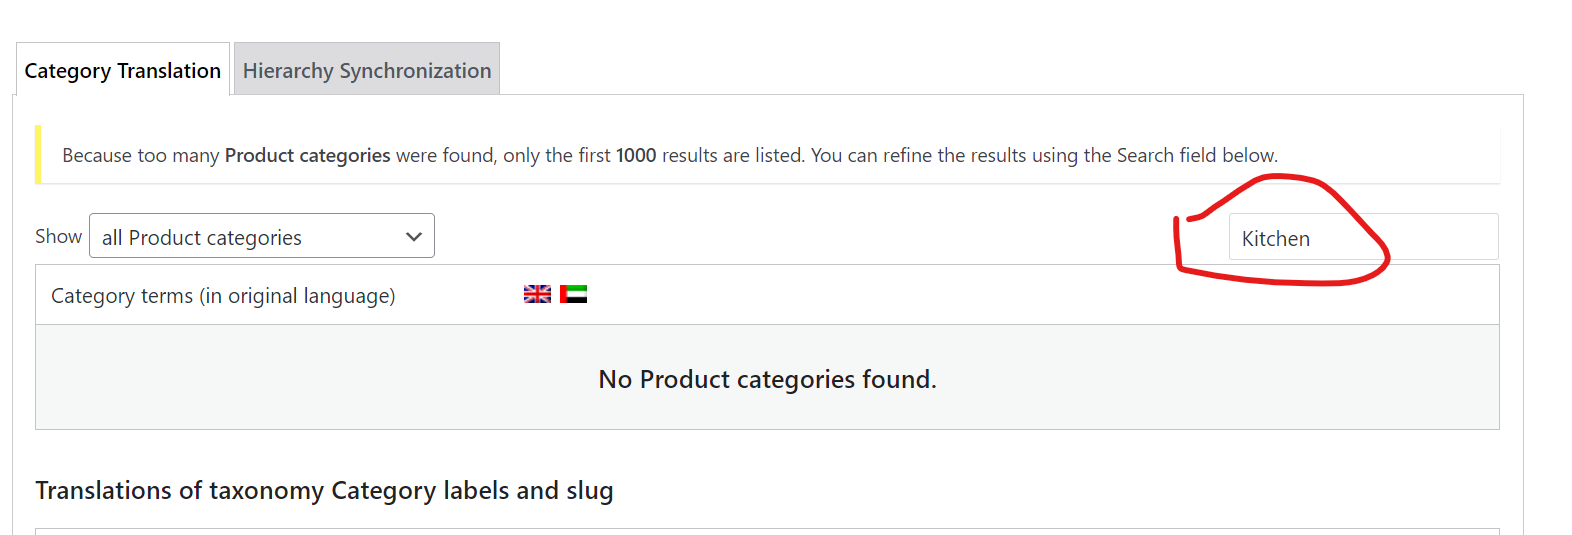The image size is (1572, 535).
Task: Switch to the Category Translation tab
Action: tap(123, 70)
